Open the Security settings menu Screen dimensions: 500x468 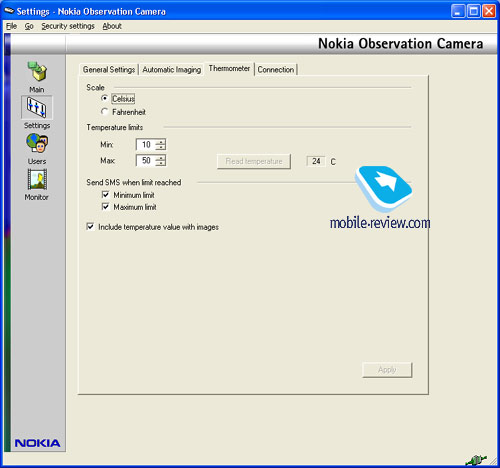[68, 26]
